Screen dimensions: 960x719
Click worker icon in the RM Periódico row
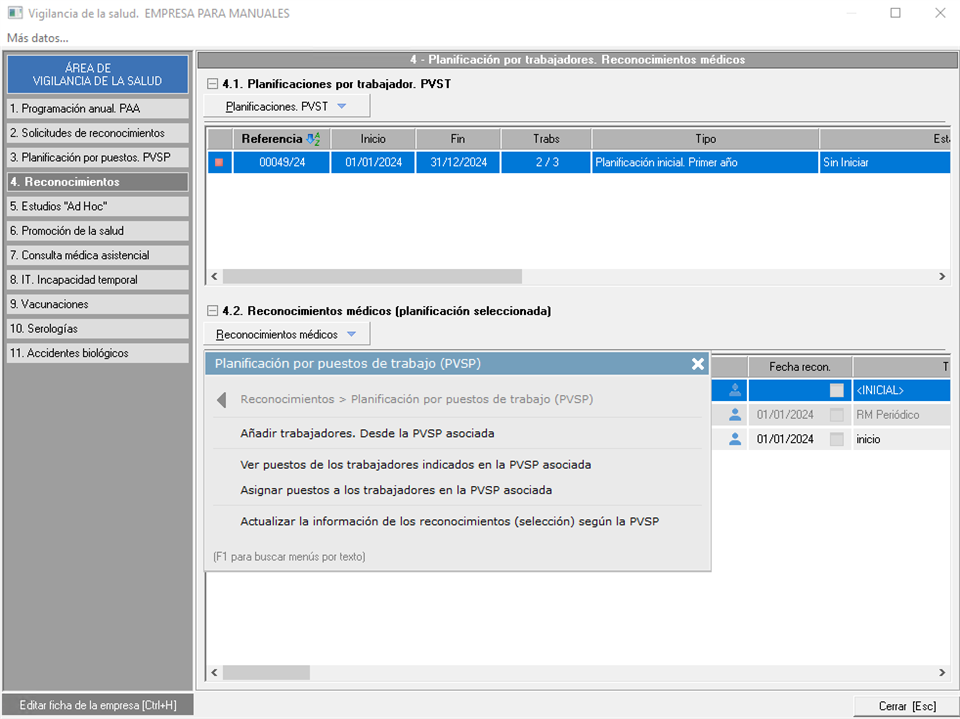735,414
